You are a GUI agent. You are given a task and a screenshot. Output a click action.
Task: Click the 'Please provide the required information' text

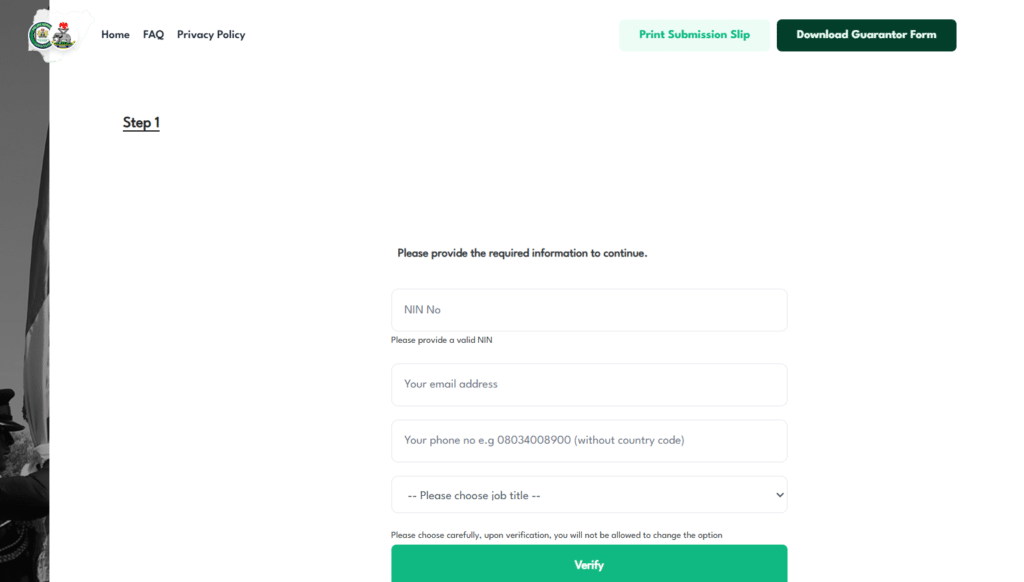(x=522, y=253)
